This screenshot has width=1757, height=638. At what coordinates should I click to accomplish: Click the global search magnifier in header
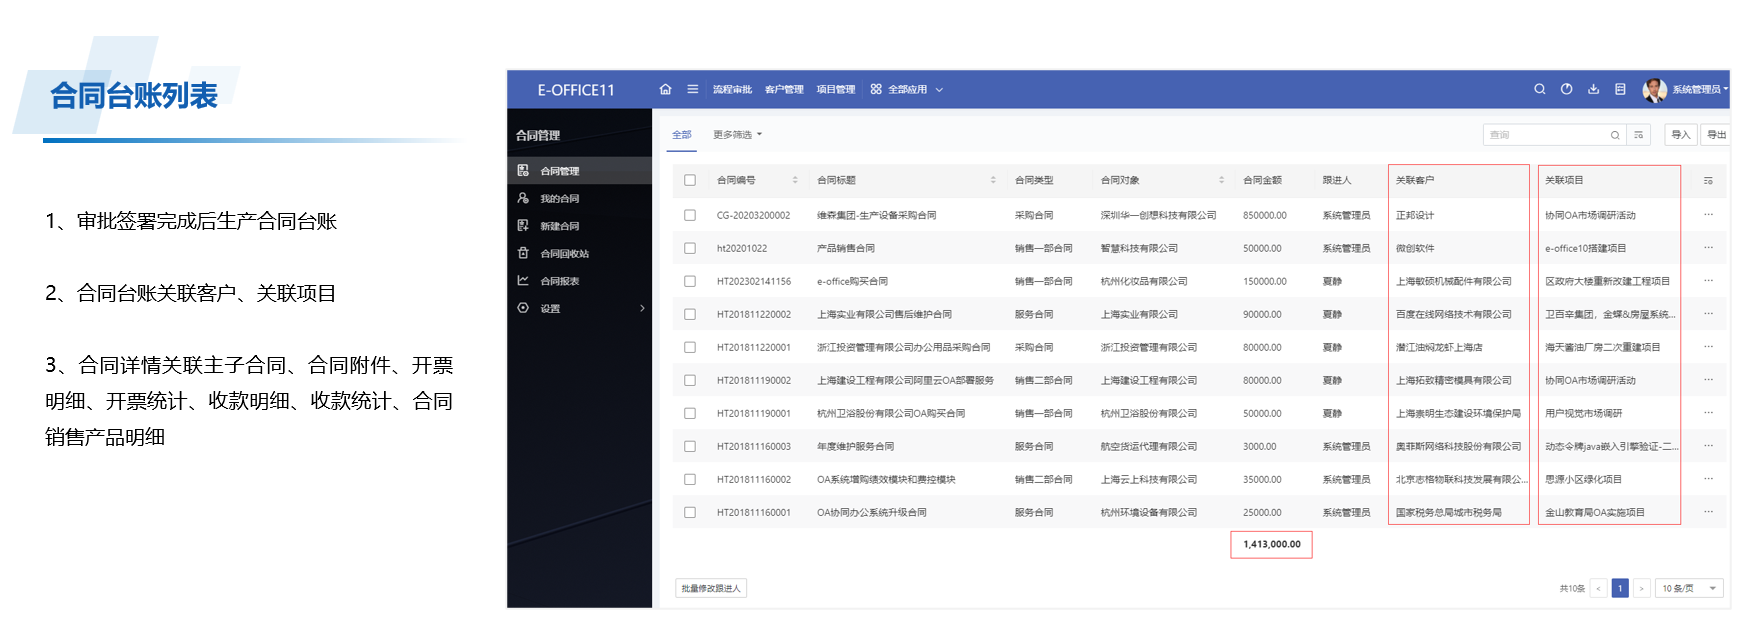[1540, 89]
